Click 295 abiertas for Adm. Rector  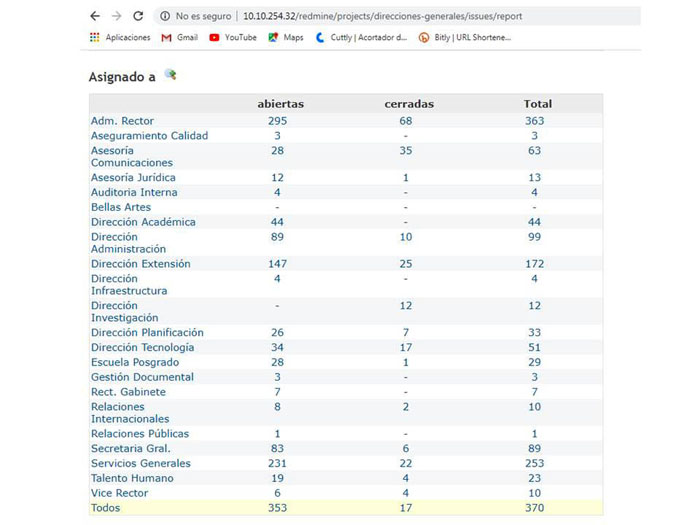pyautogui.click(x=277, y=121)
